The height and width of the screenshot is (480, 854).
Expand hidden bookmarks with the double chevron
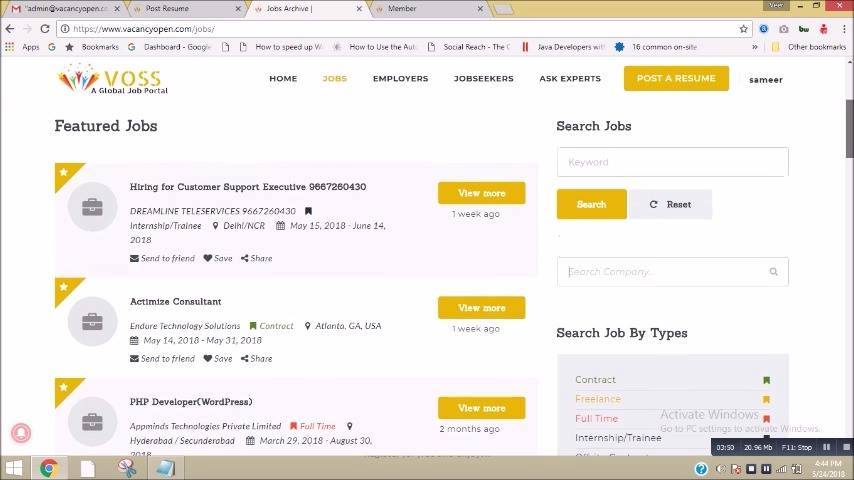point(755,47)
